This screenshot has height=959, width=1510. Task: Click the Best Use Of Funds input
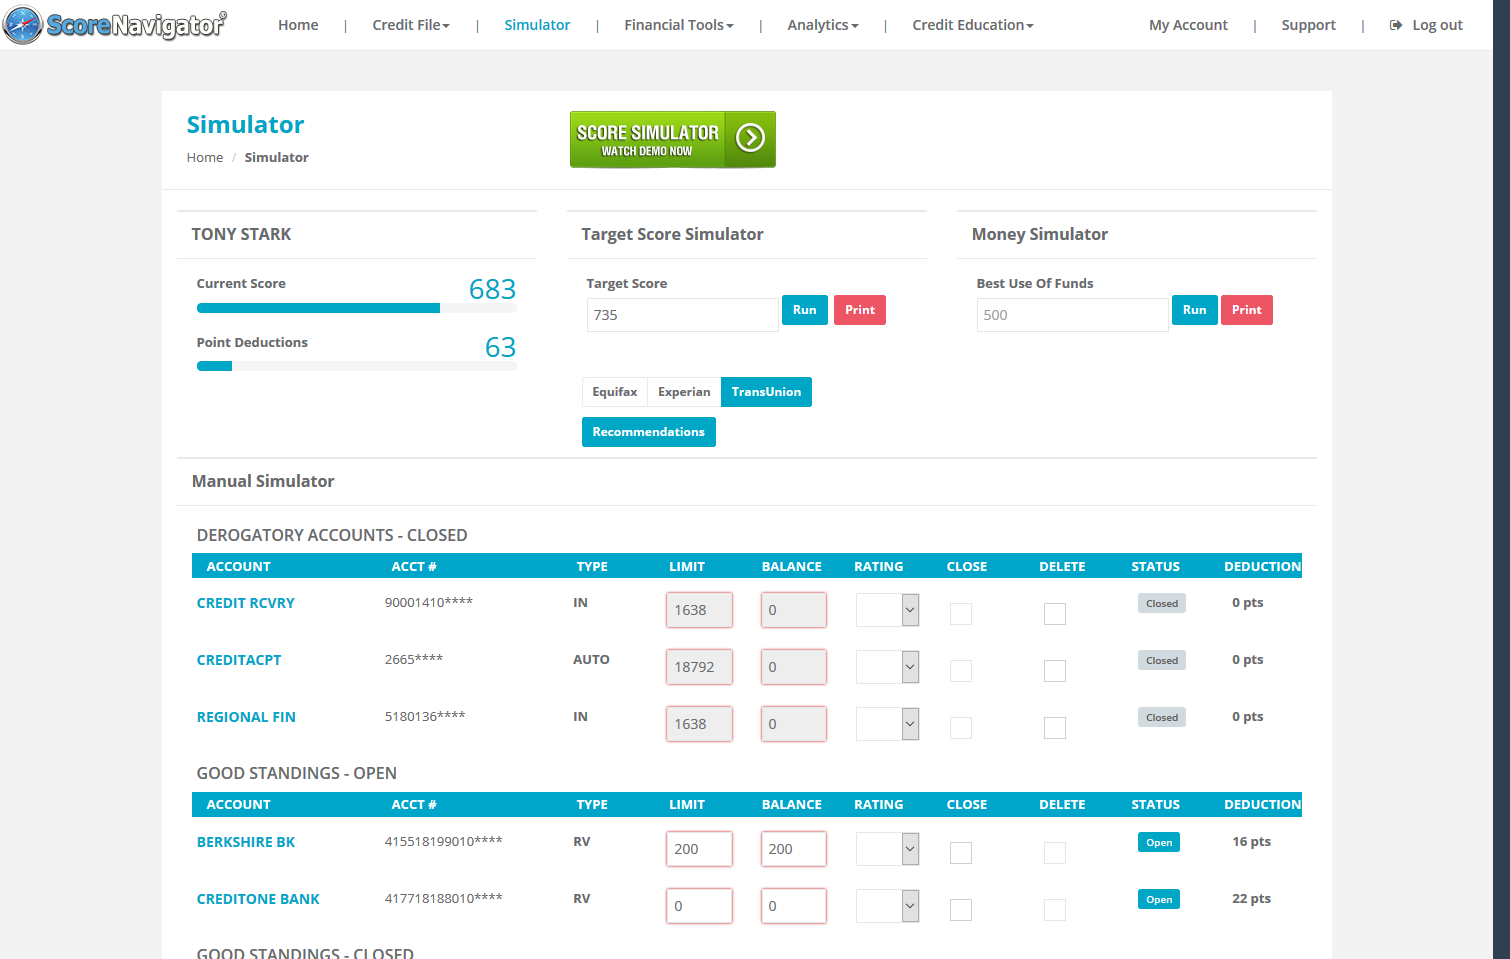pyautogui.click(x=1072, y=315)
